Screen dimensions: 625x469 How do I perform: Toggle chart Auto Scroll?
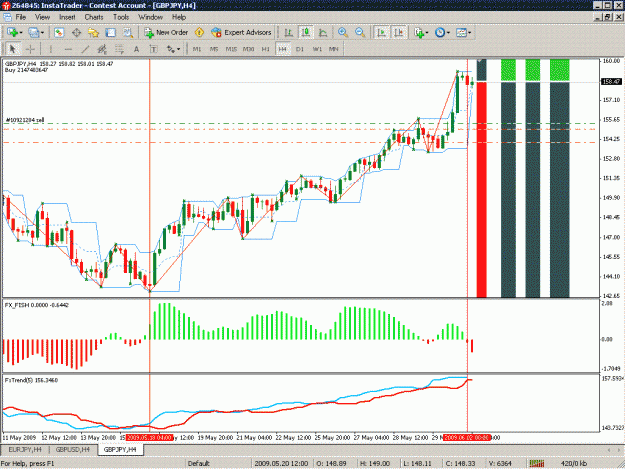click(x=381, y=33)
